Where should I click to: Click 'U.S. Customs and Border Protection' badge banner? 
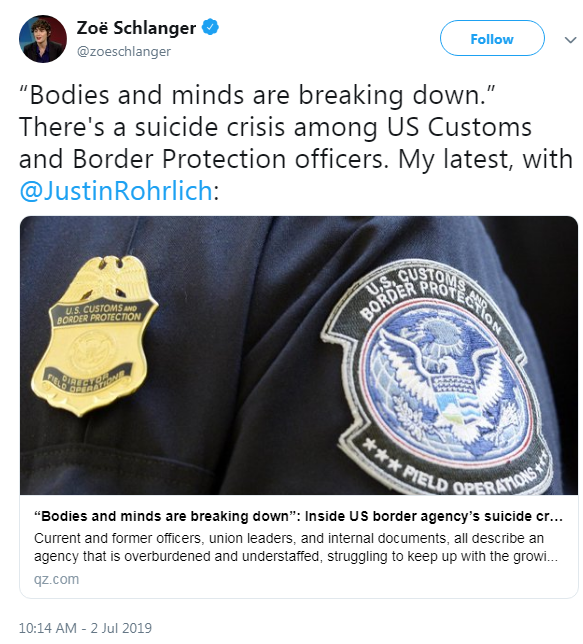point(99,313)
